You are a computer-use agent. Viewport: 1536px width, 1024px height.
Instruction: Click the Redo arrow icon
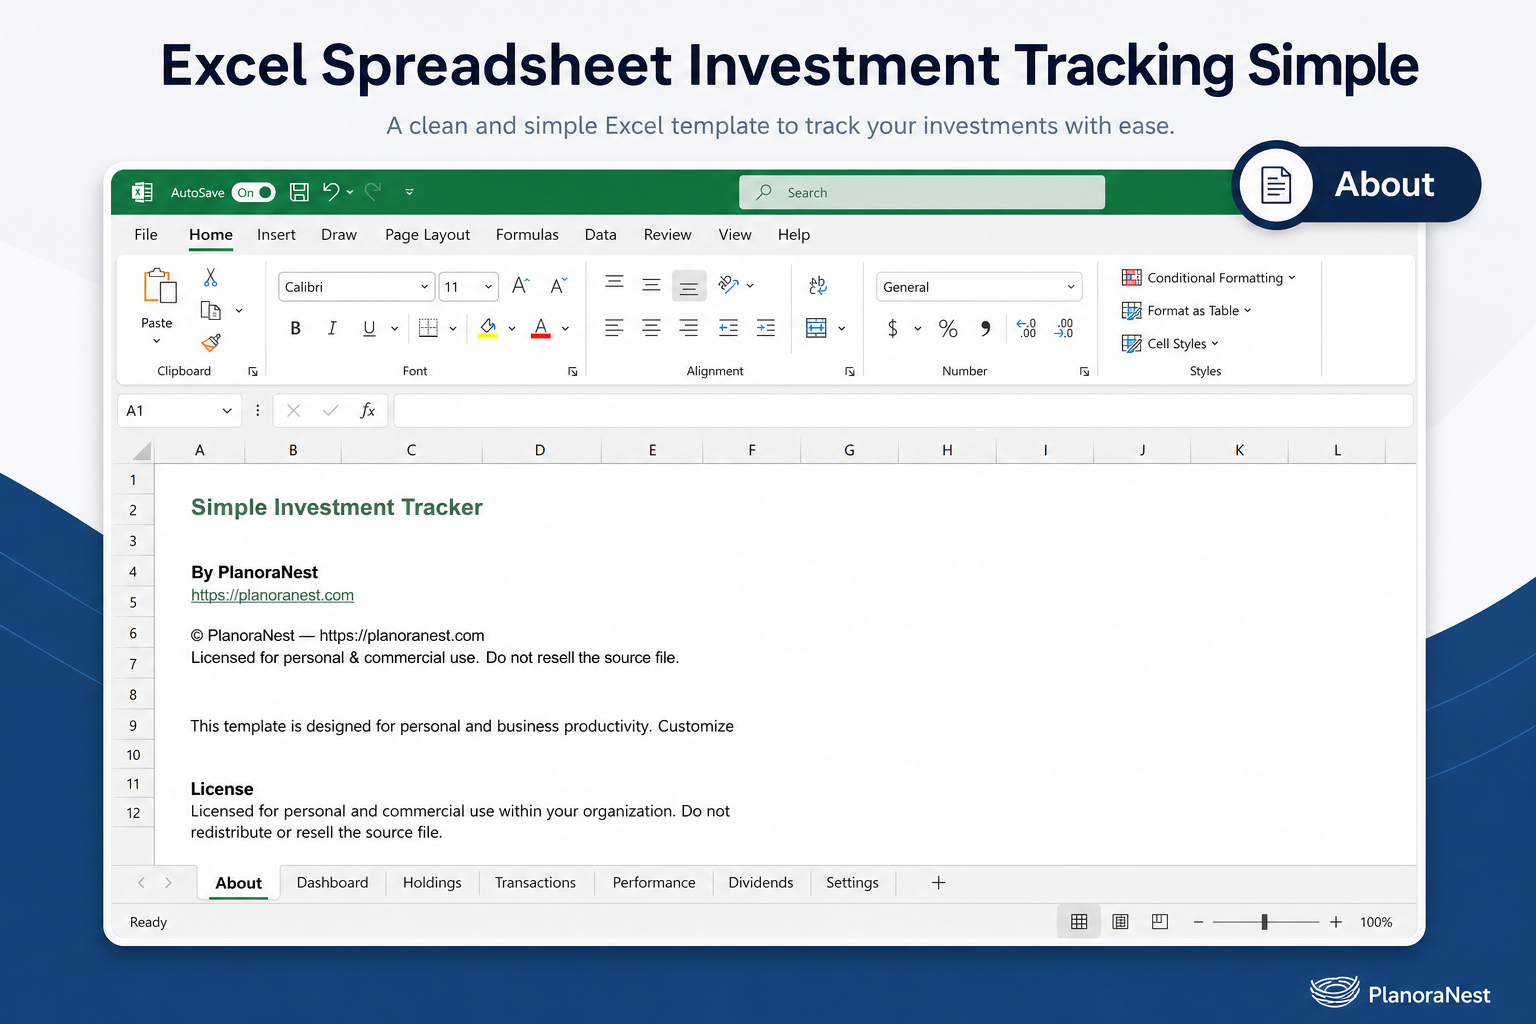[x=374, y=192]
